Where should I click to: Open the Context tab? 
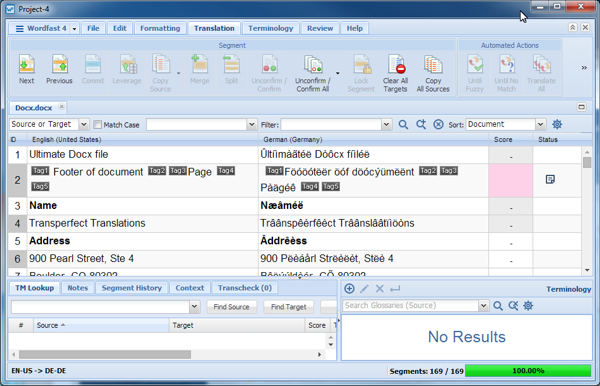point(189,288)
